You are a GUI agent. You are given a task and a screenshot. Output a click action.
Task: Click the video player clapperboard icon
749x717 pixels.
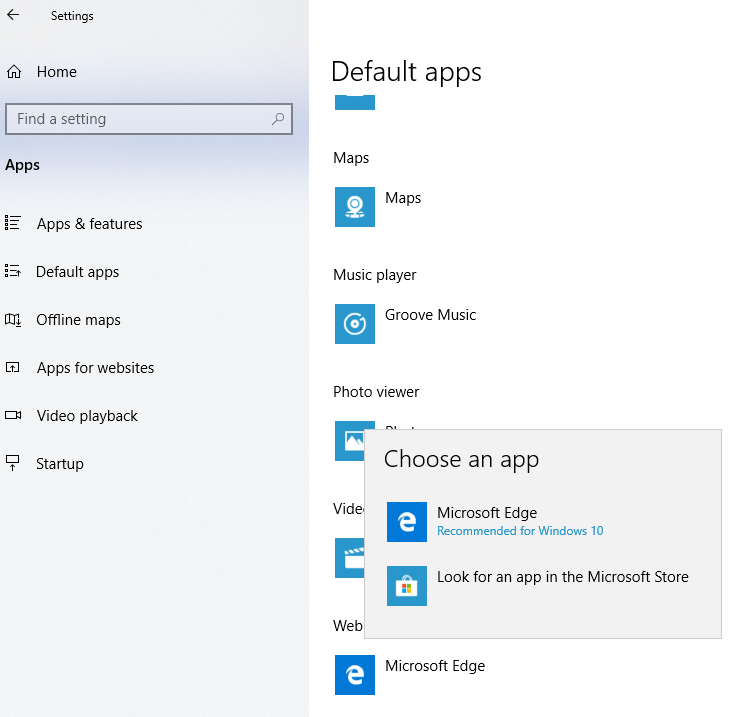[350, 558]
